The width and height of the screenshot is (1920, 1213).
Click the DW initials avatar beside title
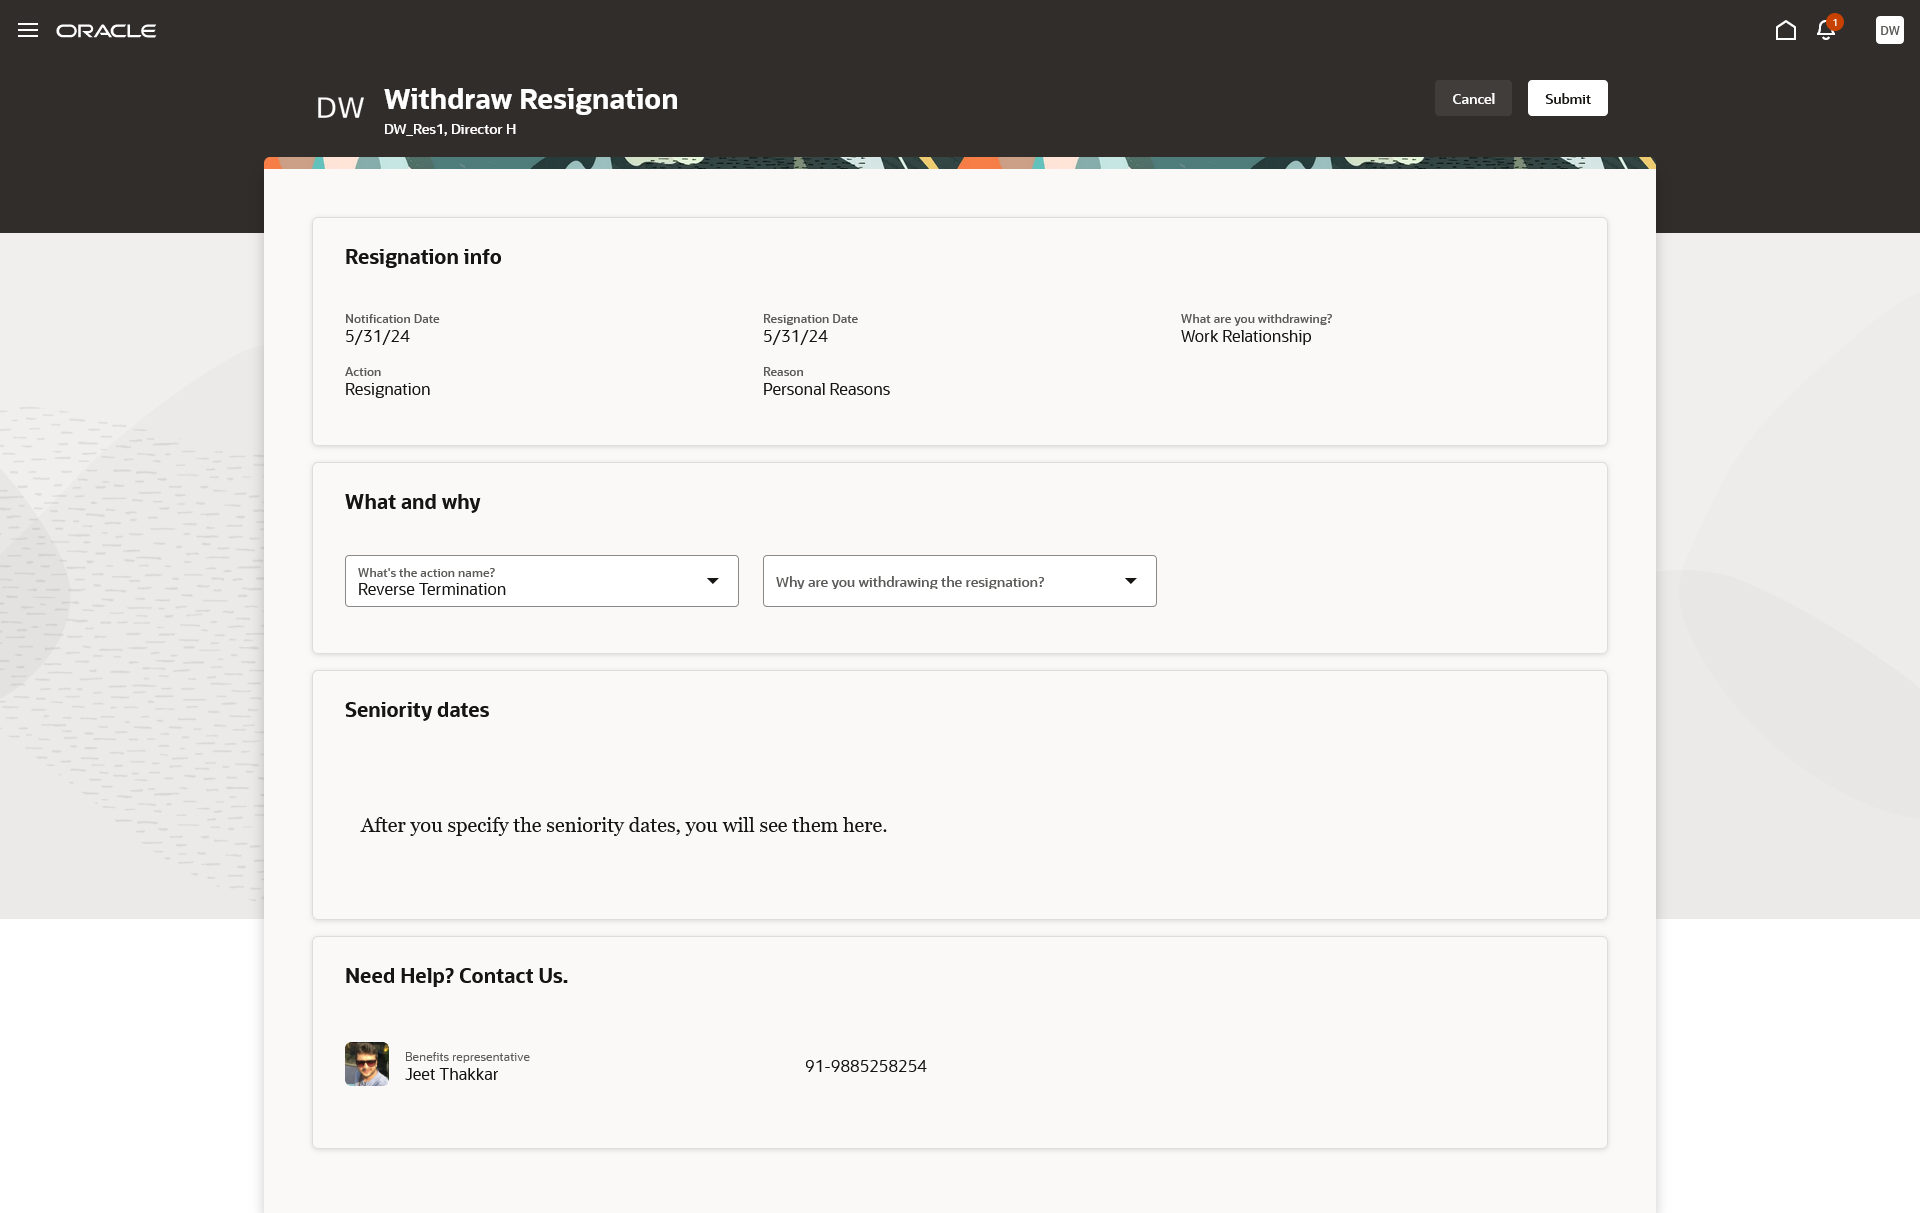340,108
